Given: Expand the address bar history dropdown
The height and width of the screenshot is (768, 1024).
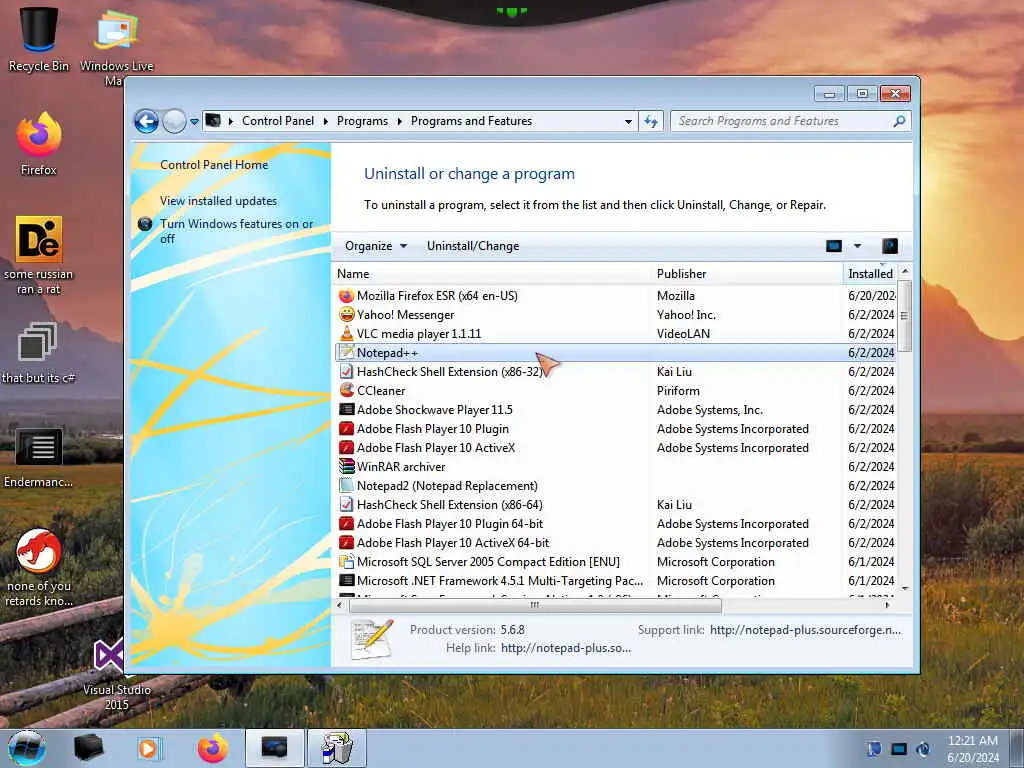Looking at the screenshot, I should click(628, 121).
